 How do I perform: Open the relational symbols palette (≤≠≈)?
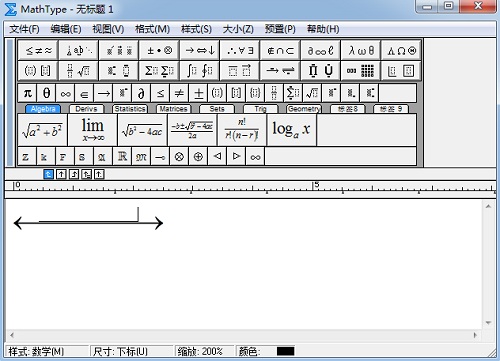click(38, 50)
